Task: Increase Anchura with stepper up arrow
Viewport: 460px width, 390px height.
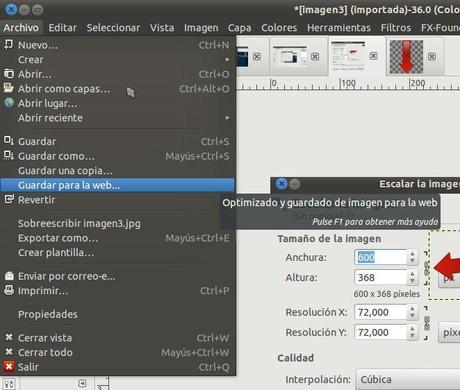Action: pyautogui.click(x=412, y=254)
